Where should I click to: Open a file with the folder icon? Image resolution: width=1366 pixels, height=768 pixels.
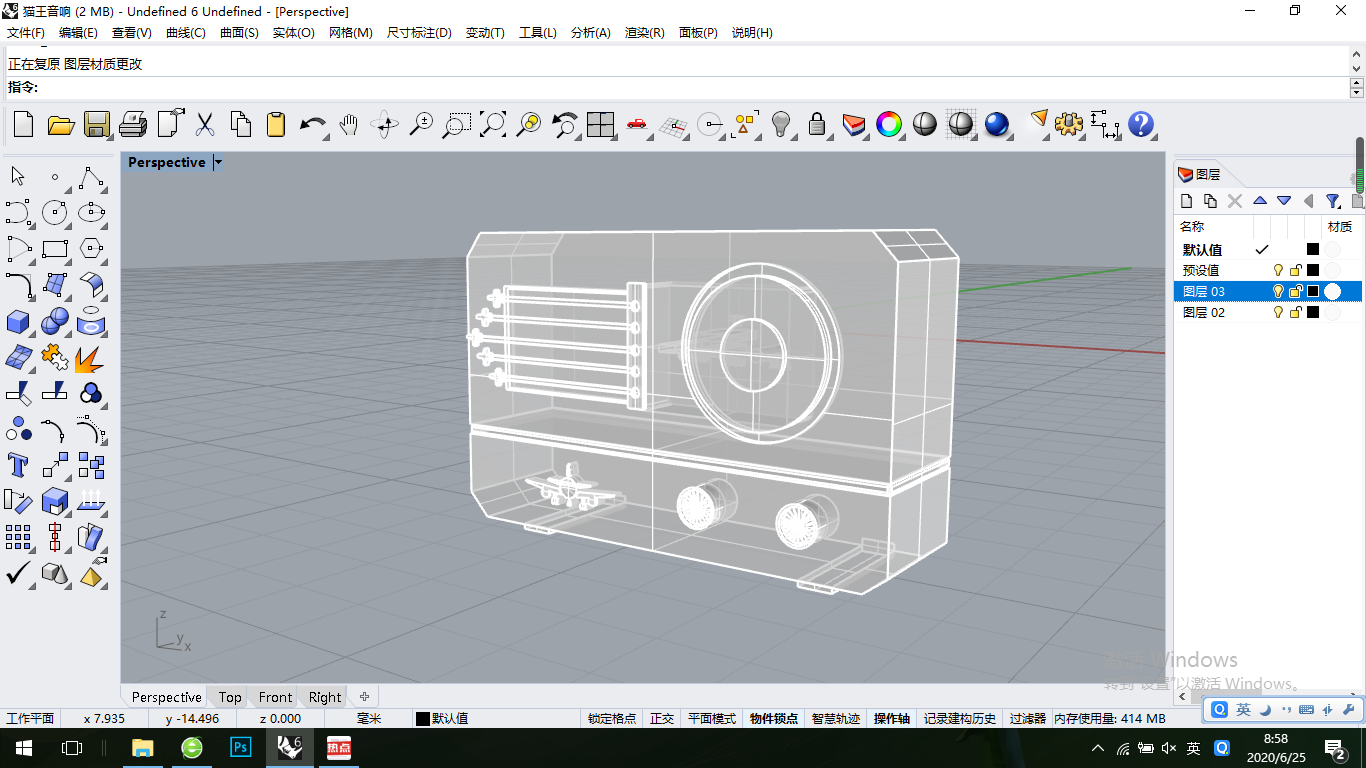coord(61,124)
